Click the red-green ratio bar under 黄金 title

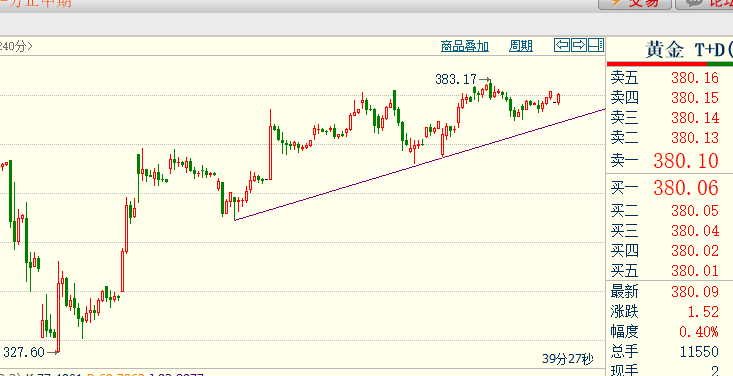[670, 64]
